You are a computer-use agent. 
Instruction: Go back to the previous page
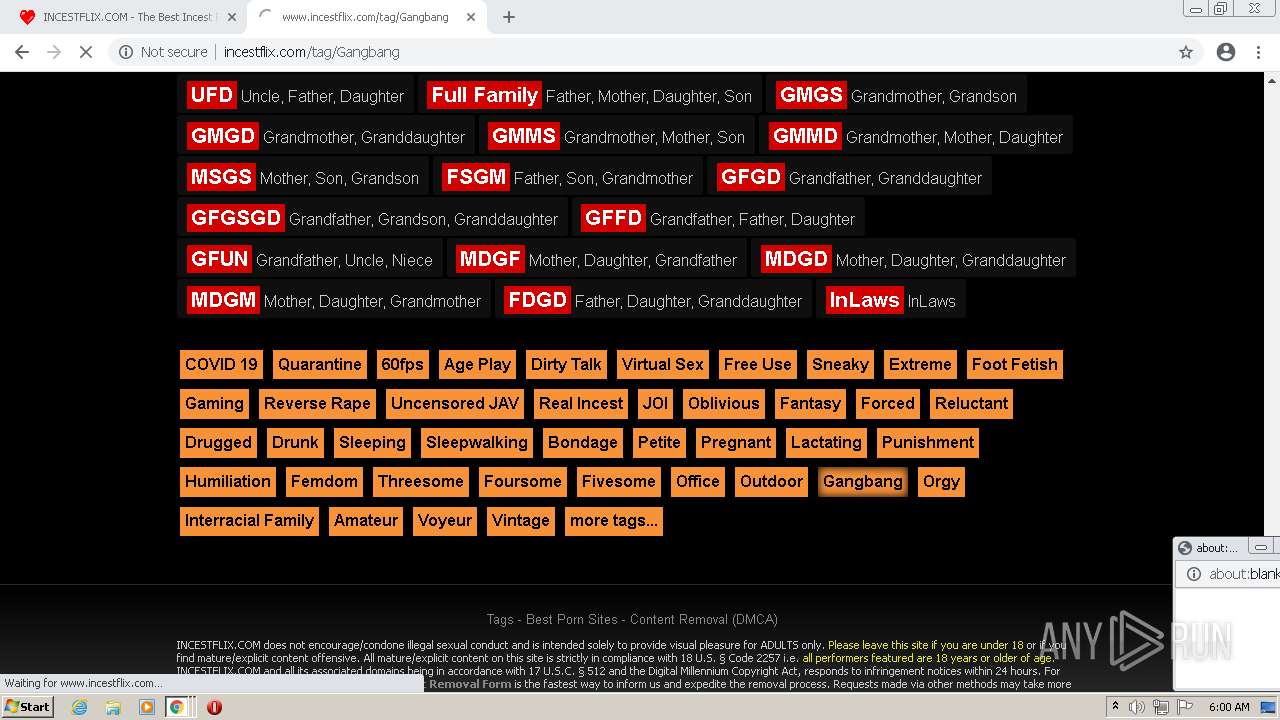pos(22,52)
